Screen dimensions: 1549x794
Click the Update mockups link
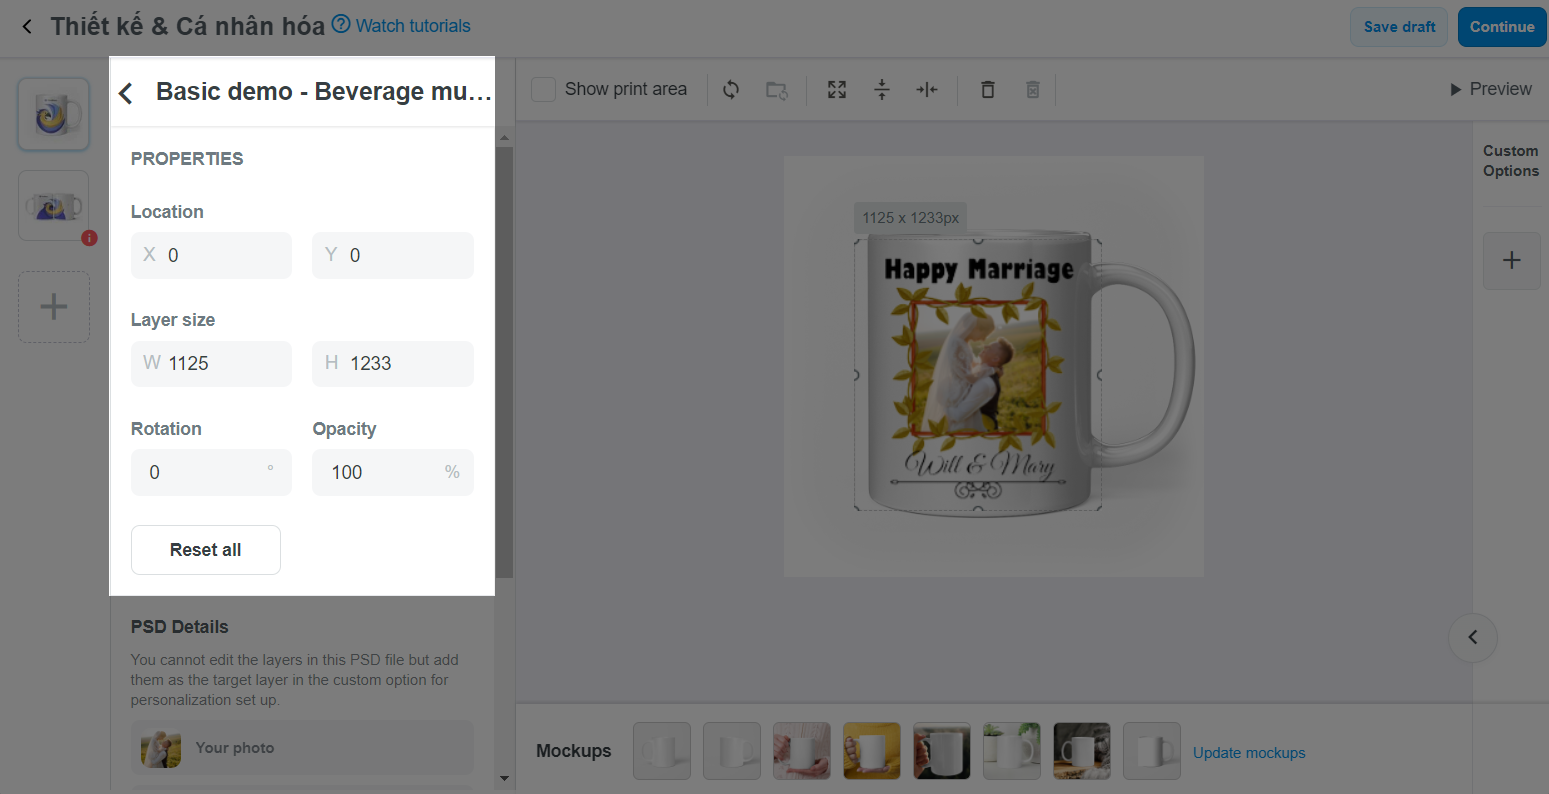point(1249,753)
